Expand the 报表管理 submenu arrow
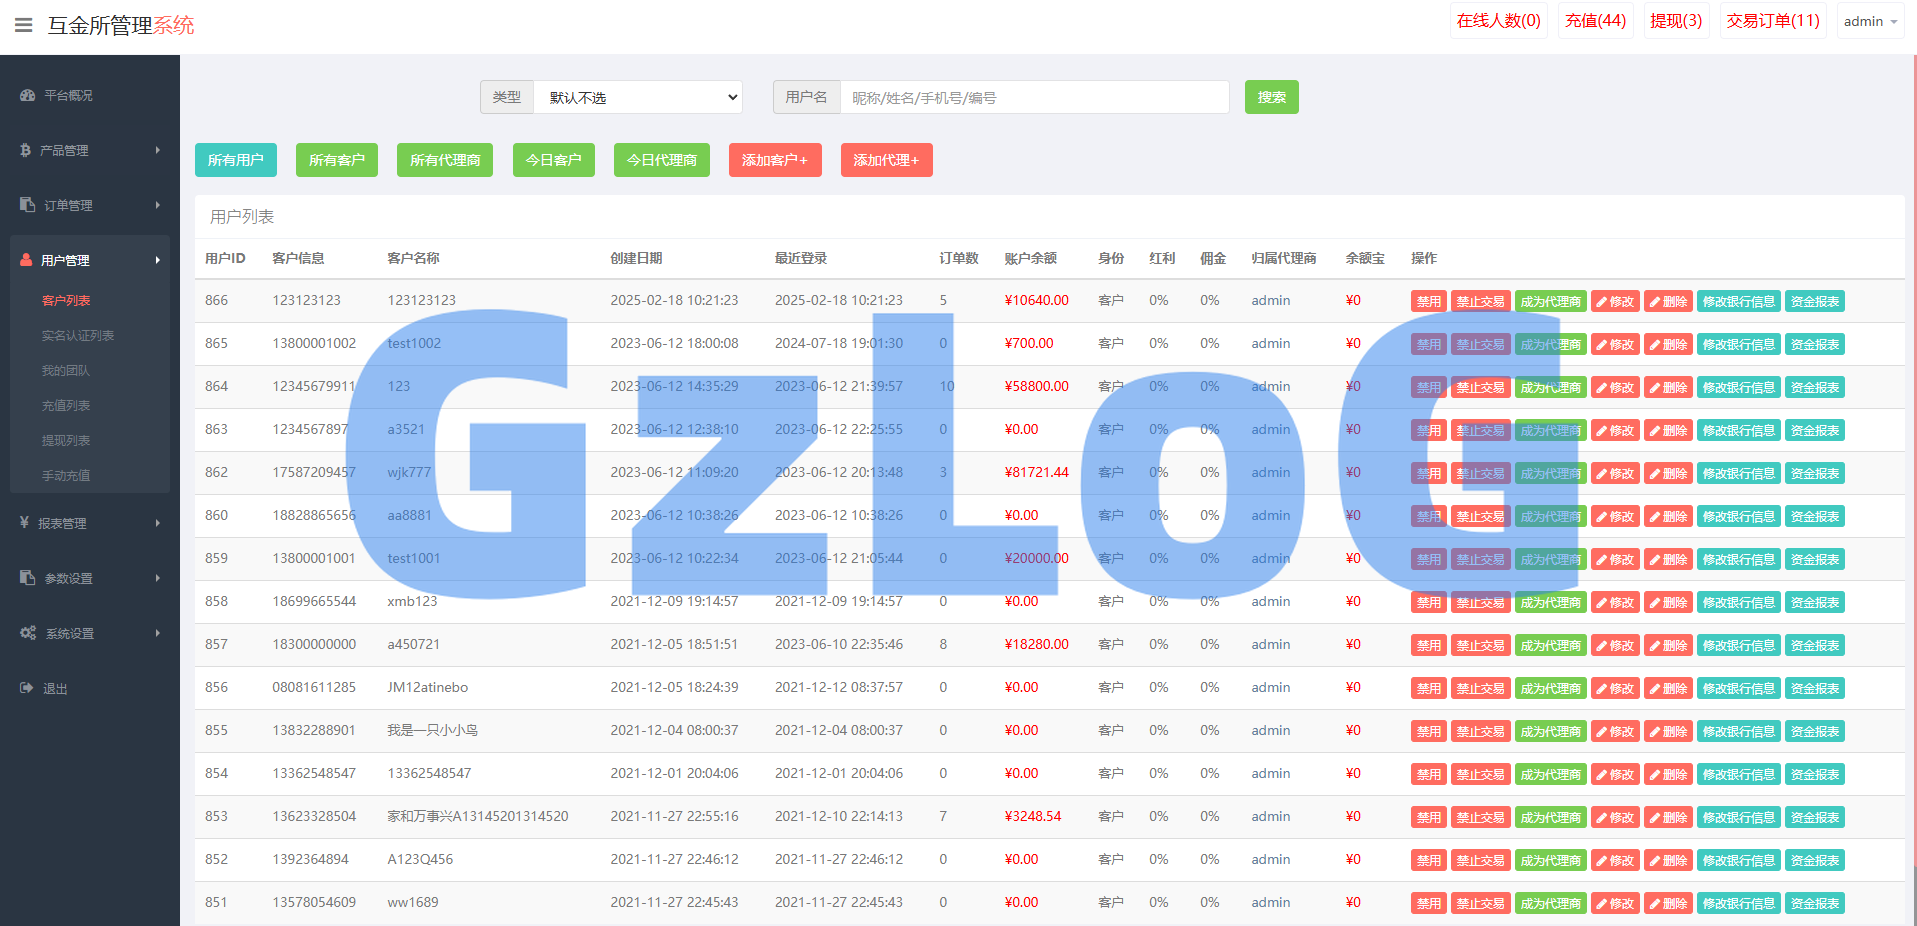The height and width of the screenshot is (926, 1917). tap(158, 523)
